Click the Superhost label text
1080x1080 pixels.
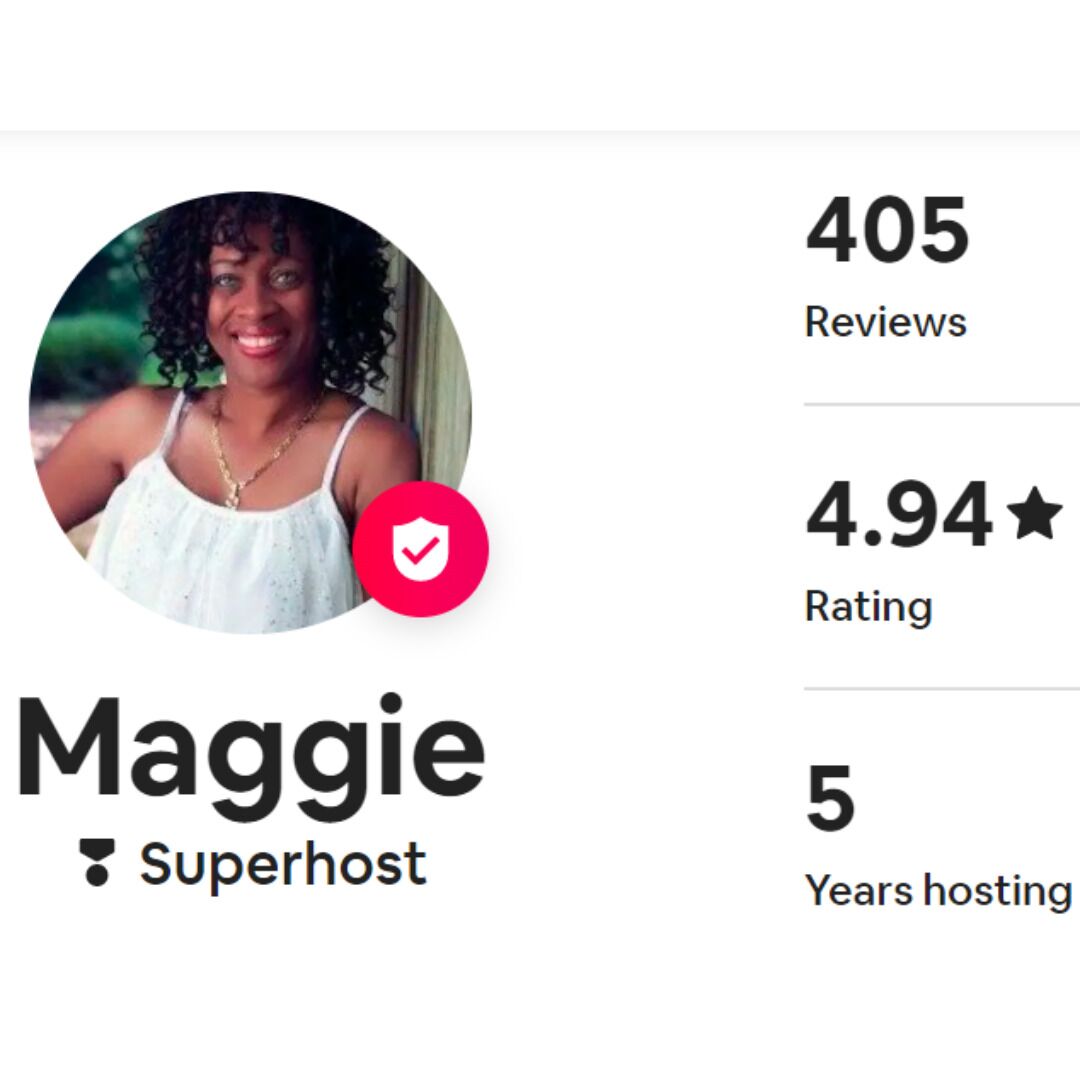(x=283, y=864)
